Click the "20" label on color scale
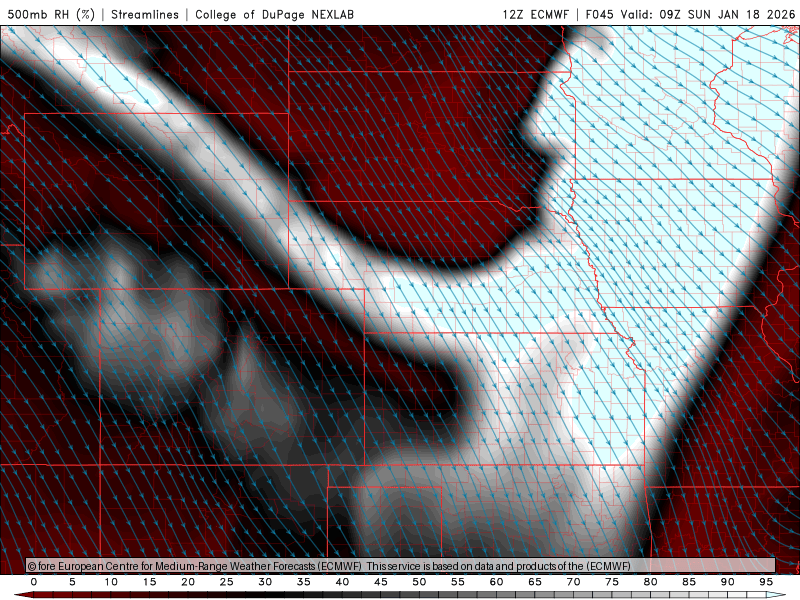The width and height of the screenshot is (800, 600). tap(188, 582)
